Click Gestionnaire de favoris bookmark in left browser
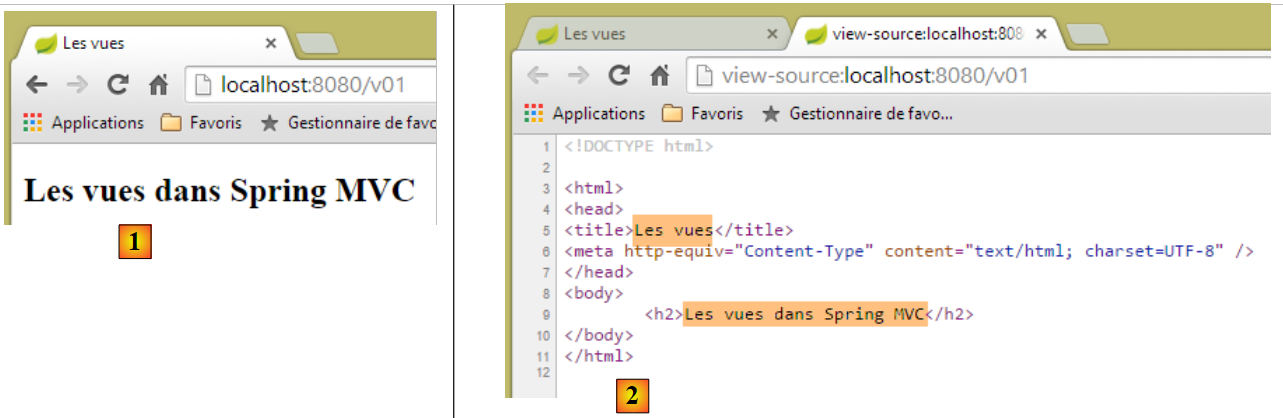The height and width of the screenshot is (418, 1283). point(350,123)
